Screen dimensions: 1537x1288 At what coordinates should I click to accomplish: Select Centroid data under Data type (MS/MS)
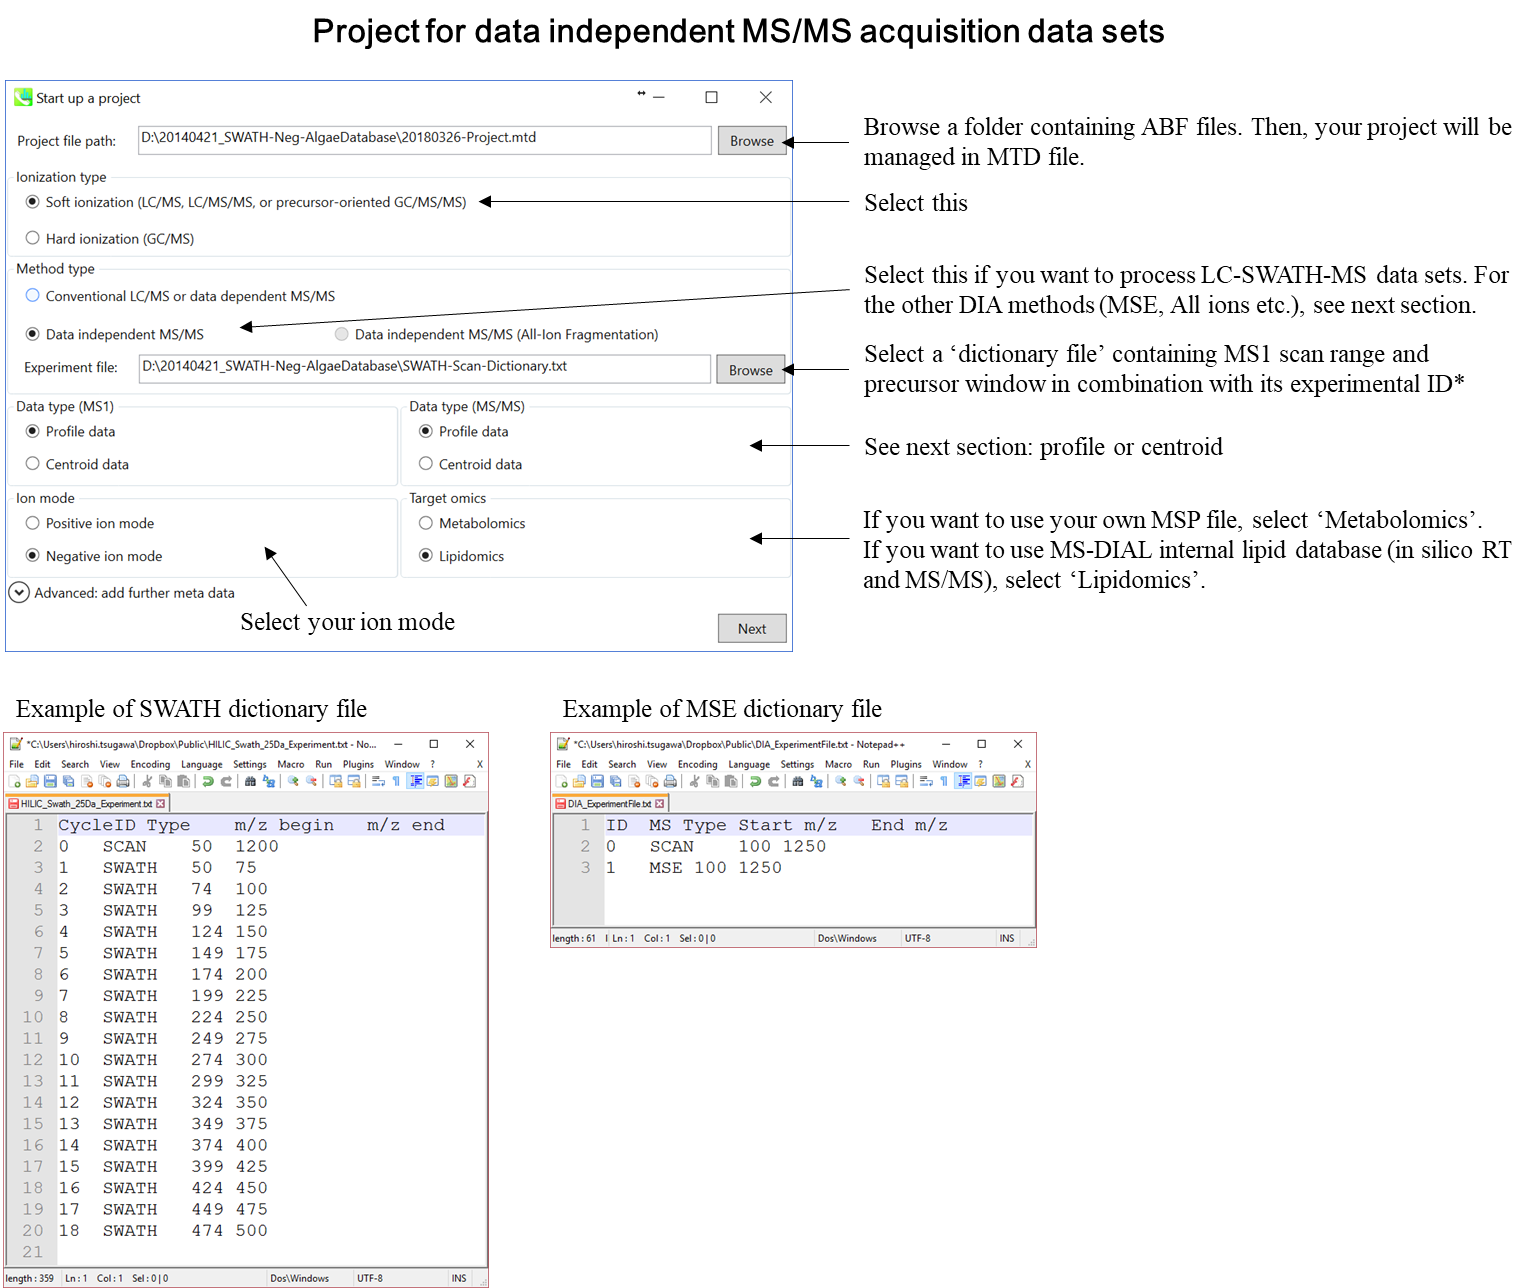pyautogui.click(x=426, y=464)
